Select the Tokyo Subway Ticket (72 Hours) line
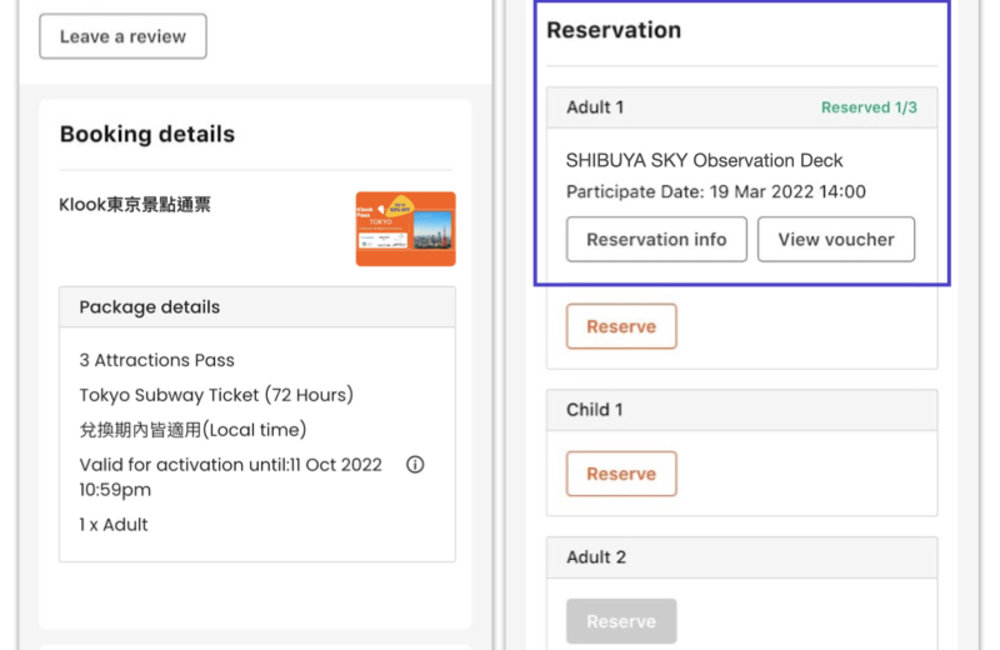This screenshot has width=1000, height=650. point(216,395)
